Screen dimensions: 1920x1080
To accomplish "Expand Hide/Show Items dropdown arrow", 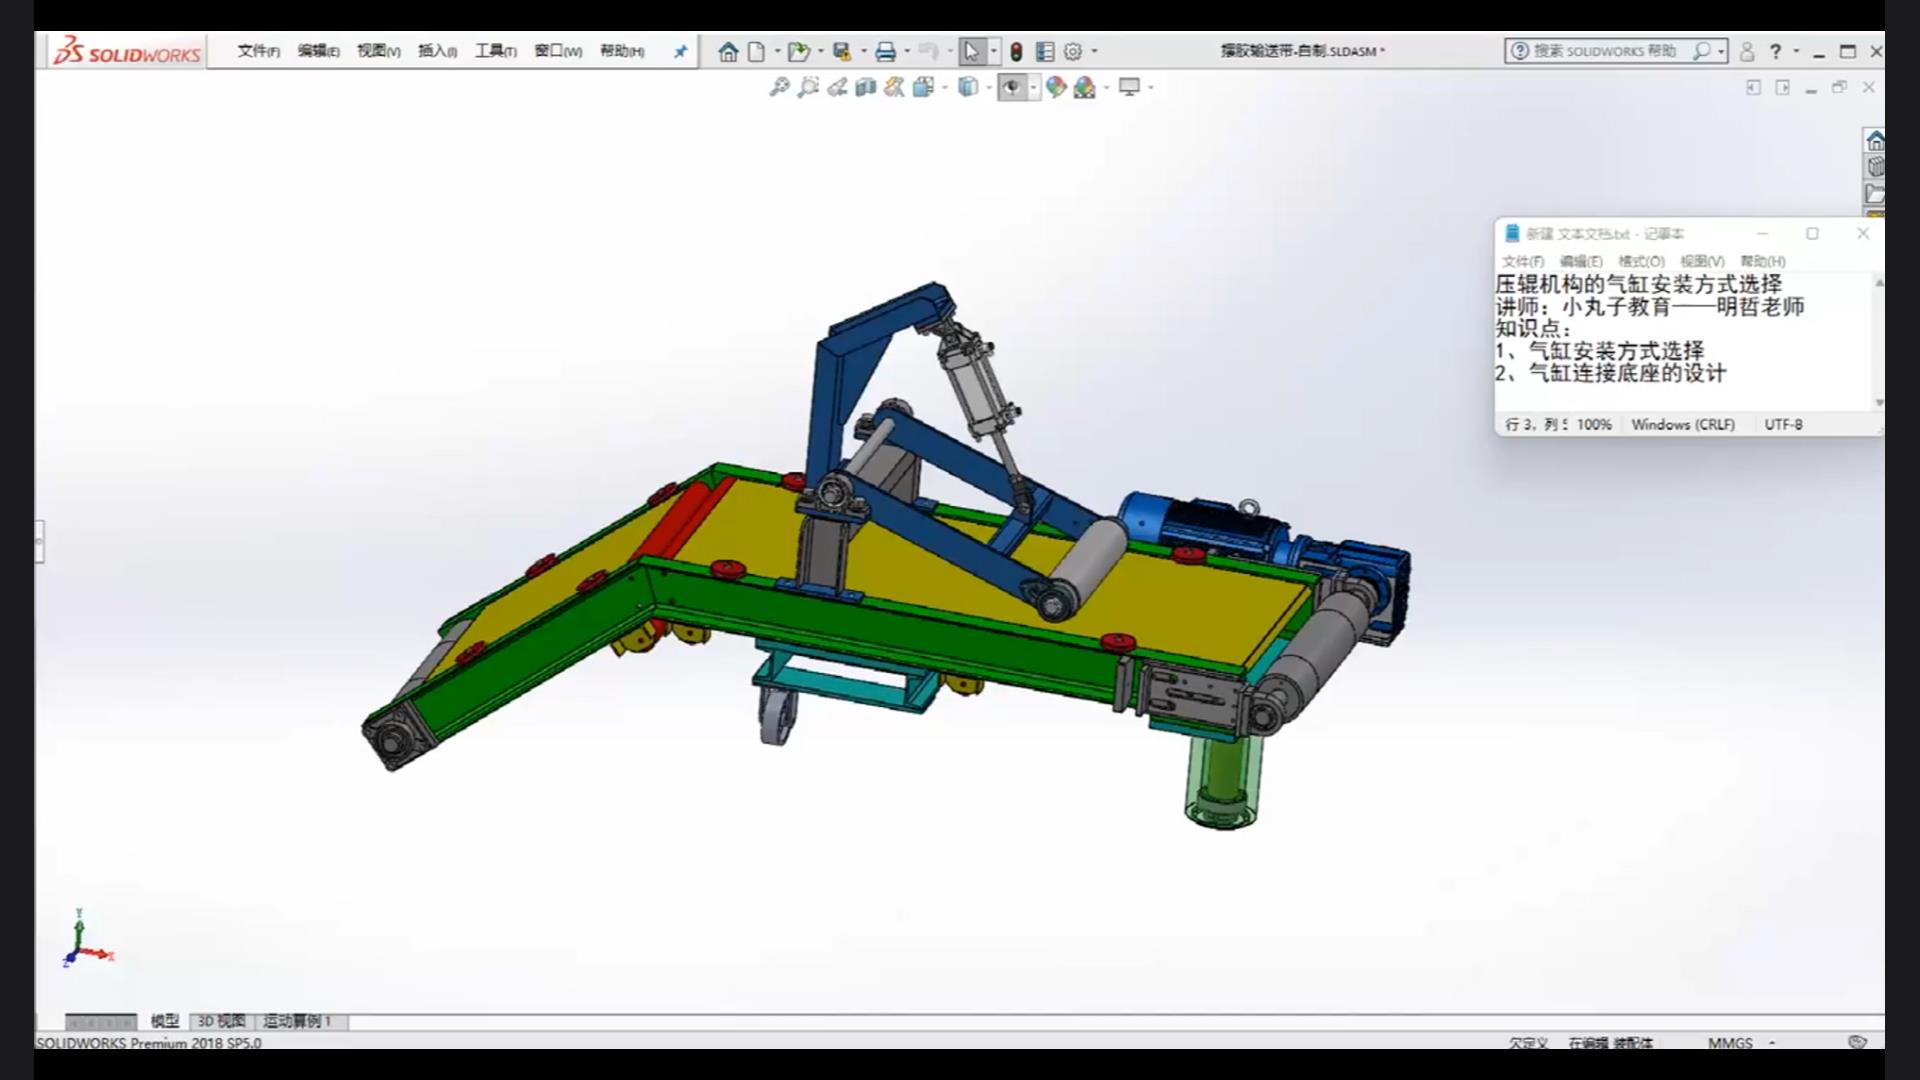I will (x=1033, y=88).
